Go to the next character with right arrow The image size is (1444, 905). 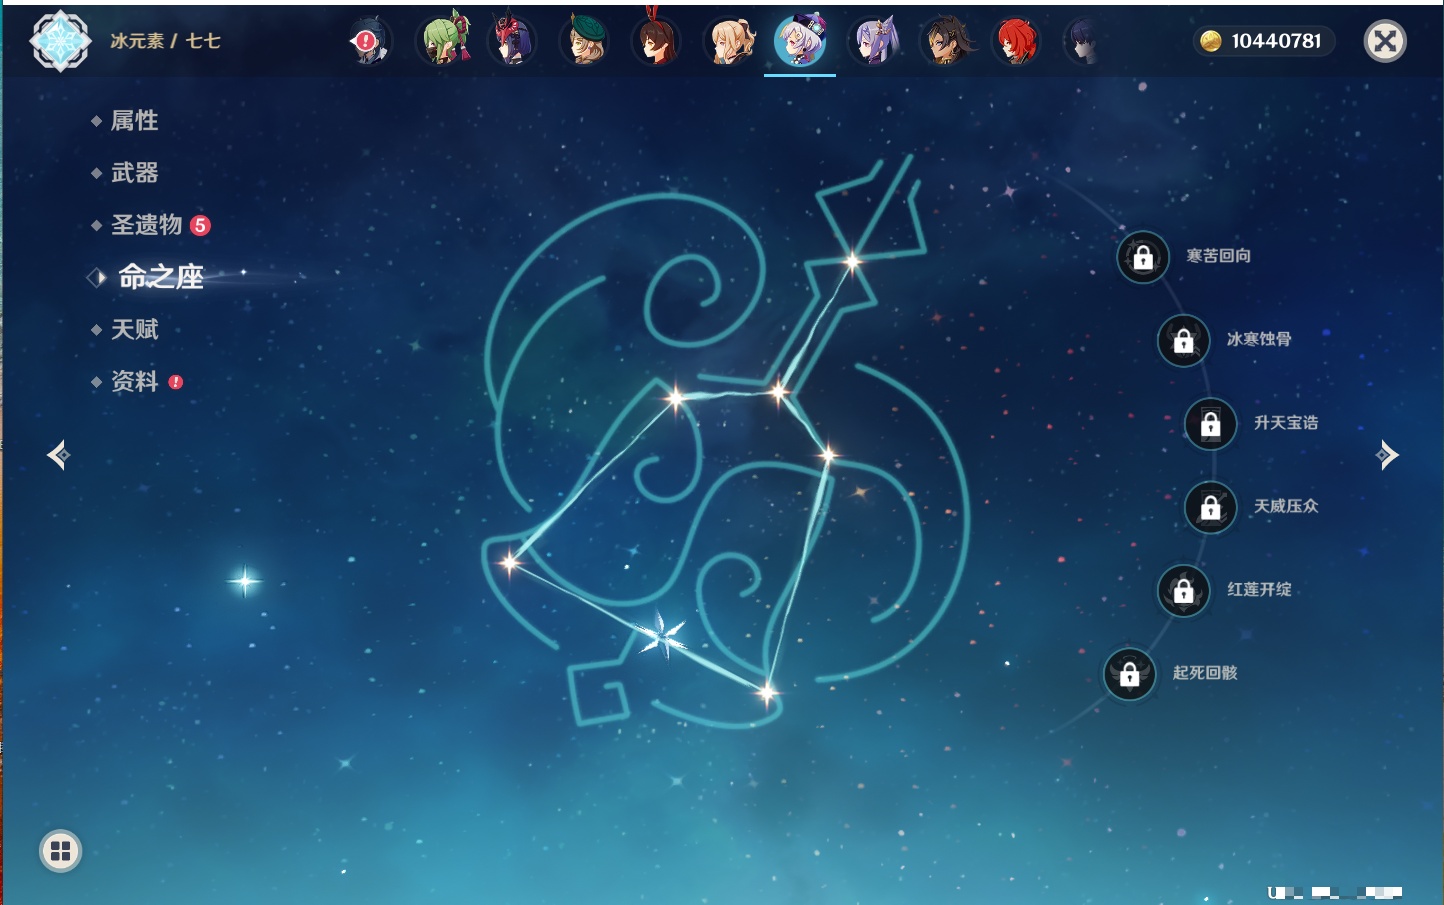[x=1387, y=455]
